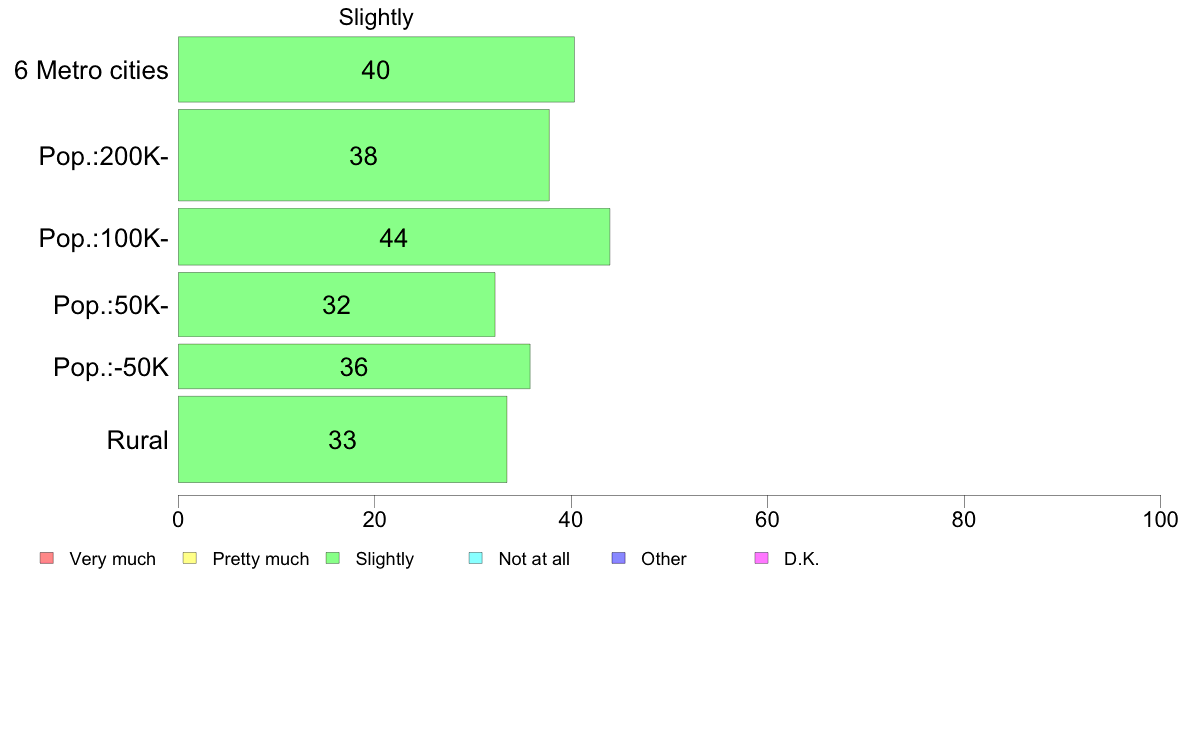Click the Not at all legend text
Viewport: 1188px width, 736px height.
[x=534, y=559]
